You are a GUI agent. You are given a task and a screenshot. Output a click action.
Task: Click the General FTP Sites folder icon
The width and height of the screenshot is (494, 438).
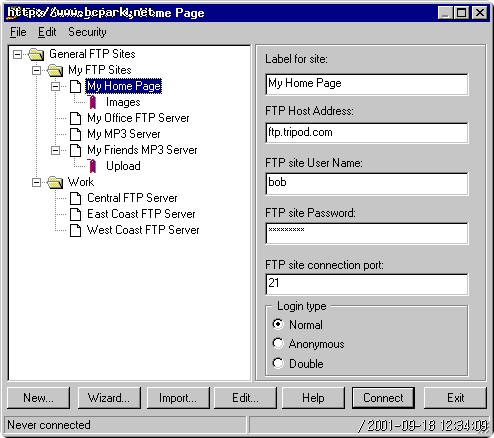36,54
